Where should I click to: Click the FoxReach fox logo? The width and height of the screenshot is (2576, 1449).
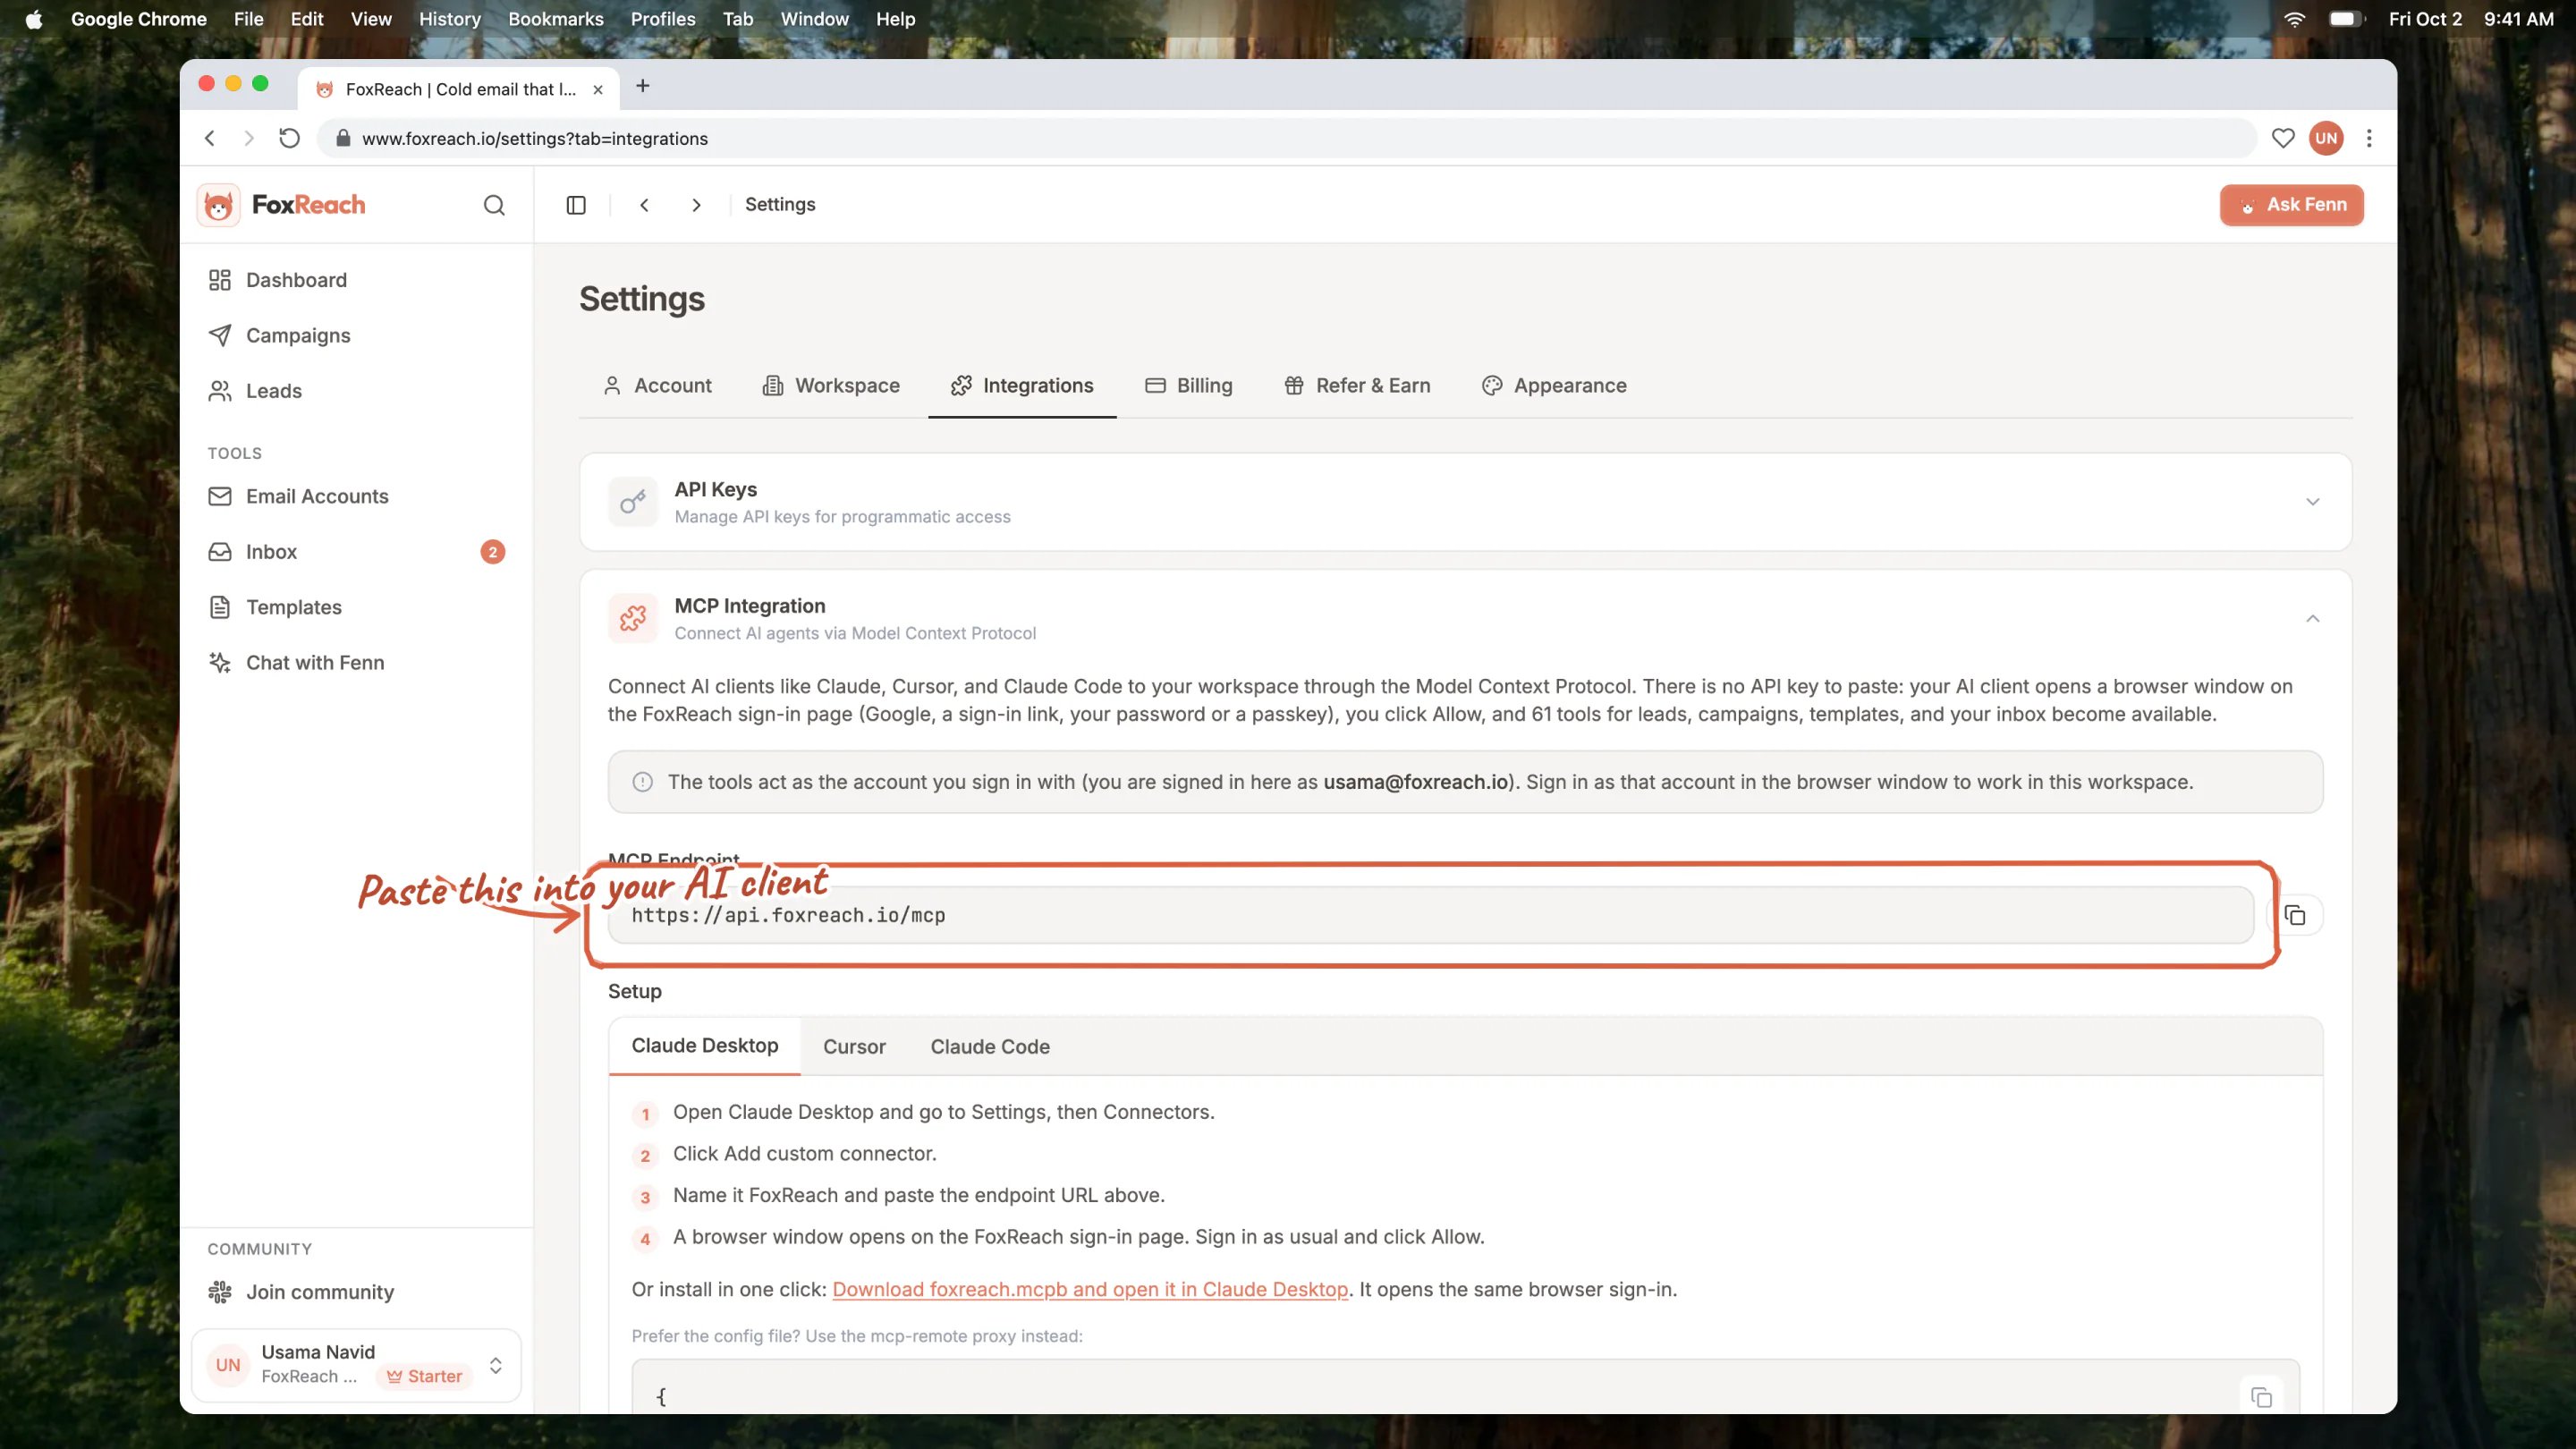[x=218, y=205]
